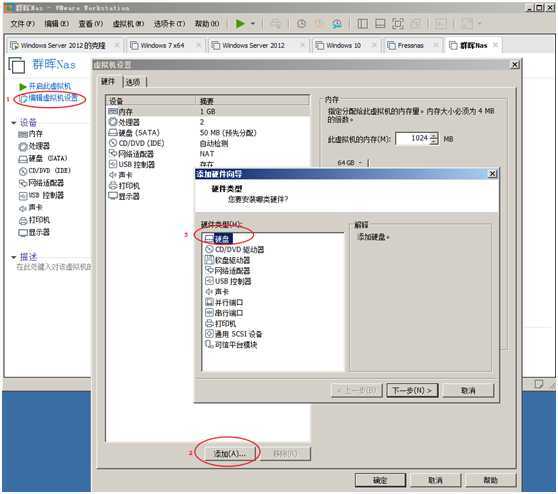558x494 pixels.
Task: Close the 群晖Nas tab
Action: (495, 45)
